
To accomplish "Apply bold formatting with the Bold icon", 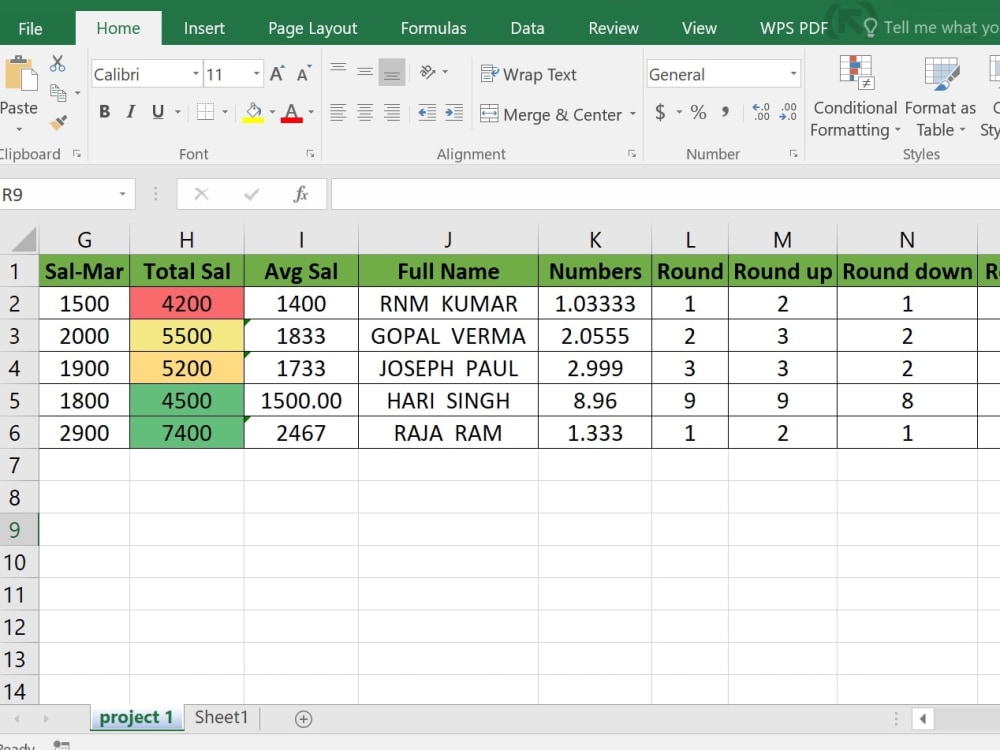I will (x=104, y=111).
